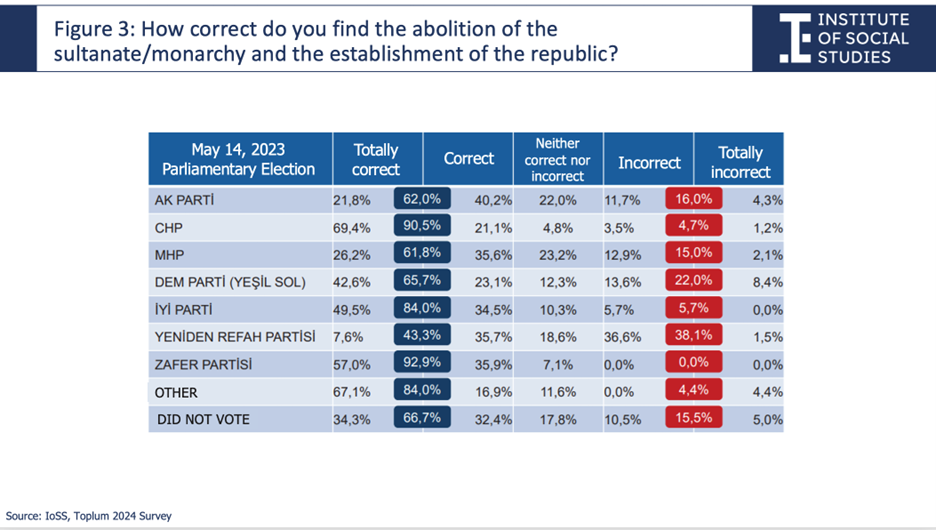The height and width of the screenshot is (530, 936).
Task: Select the CHP 90,5% blue badge
Action: tap(422, 226)
